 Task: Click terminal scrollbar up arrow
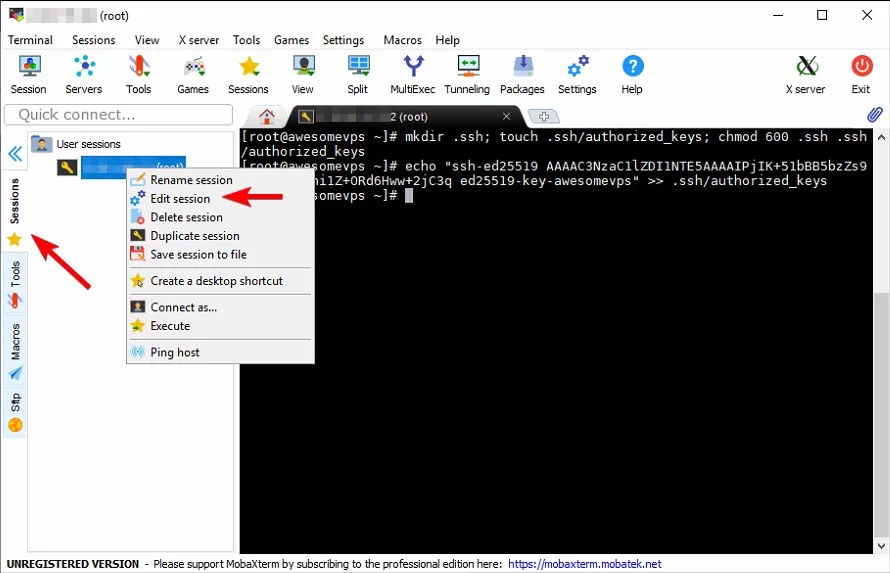(x=881, y=137)
